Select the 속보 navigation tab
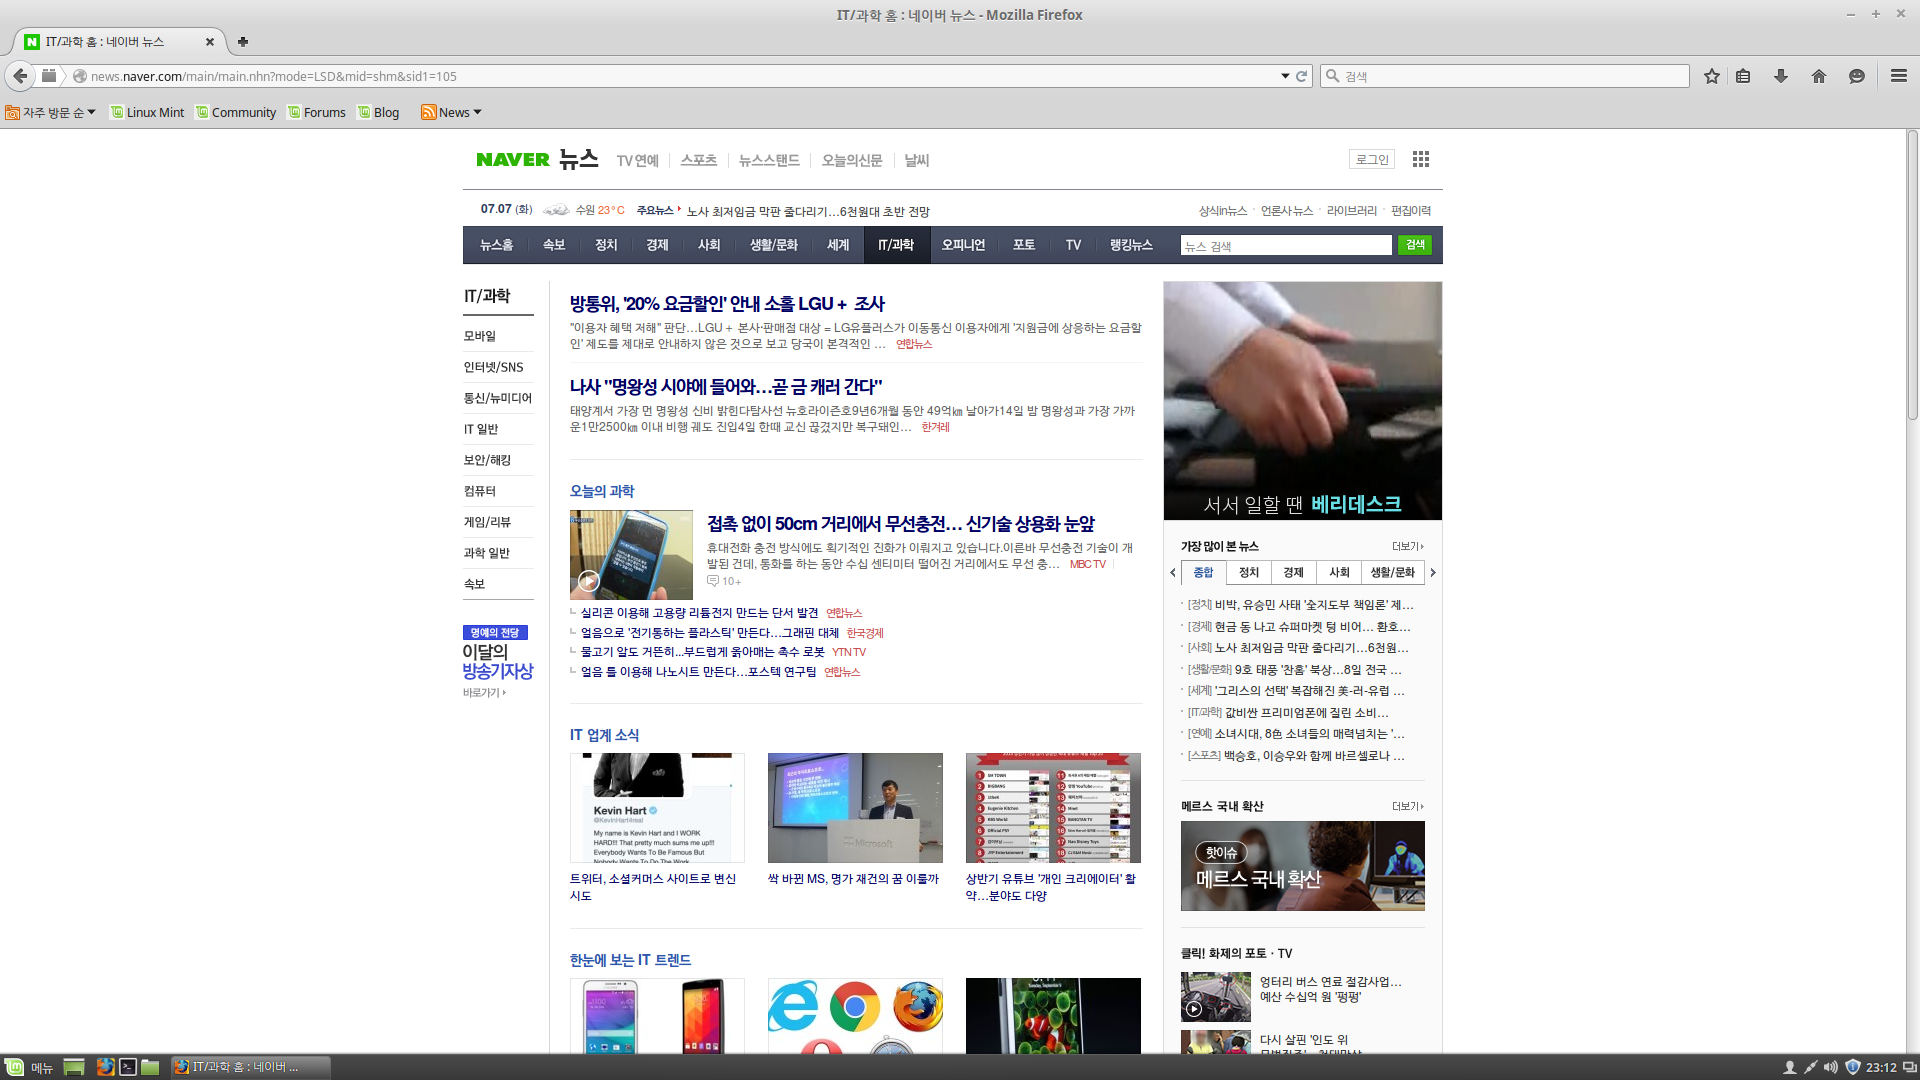 tap(554, 245)
